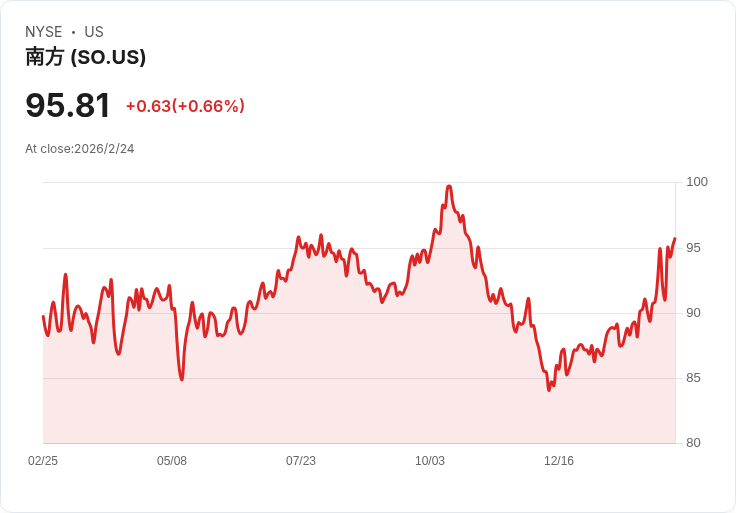The height and width of the screenshot is (513, 736).
Task: Click the 80 price axis label
Action: tap(694, 443)
